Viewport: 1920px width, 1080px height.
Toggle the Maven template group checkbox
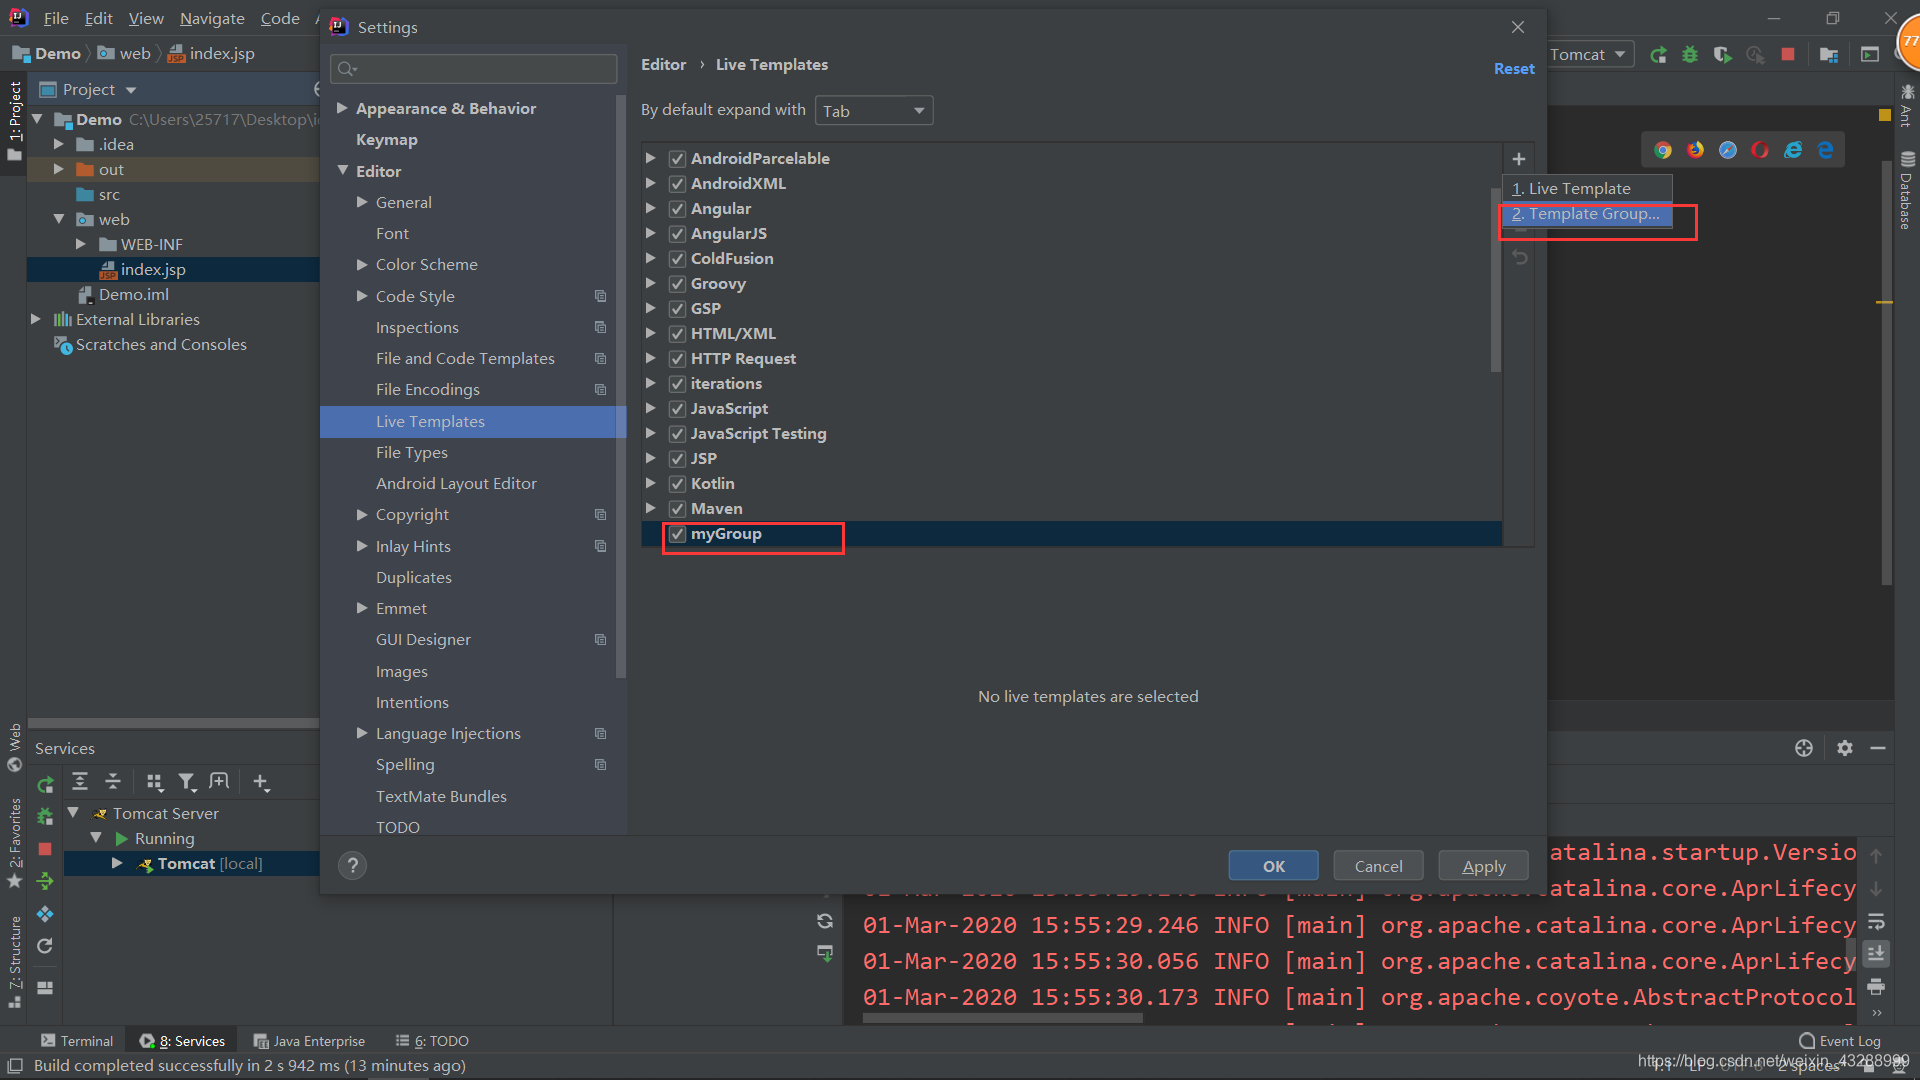pos(677,509)
